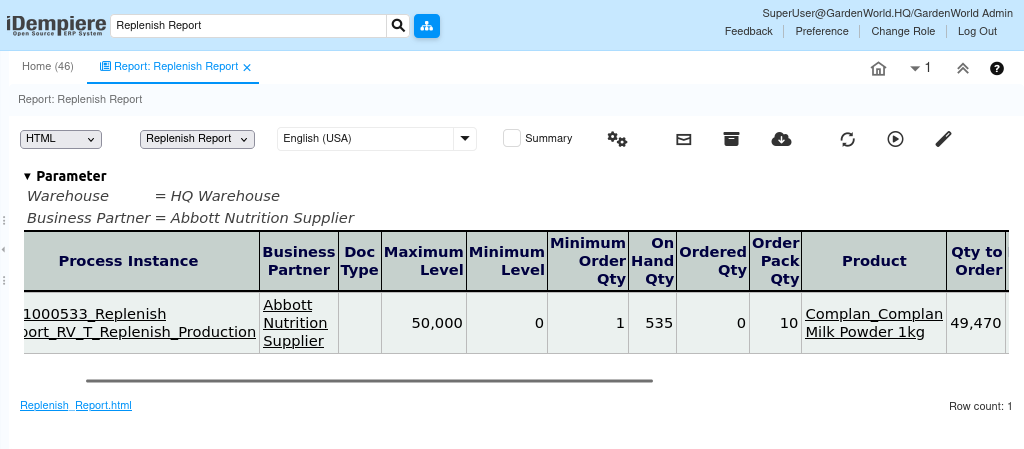Click the archive box icon
The width and height of the screenshot is (1024, 449).
tap(731, 139)
